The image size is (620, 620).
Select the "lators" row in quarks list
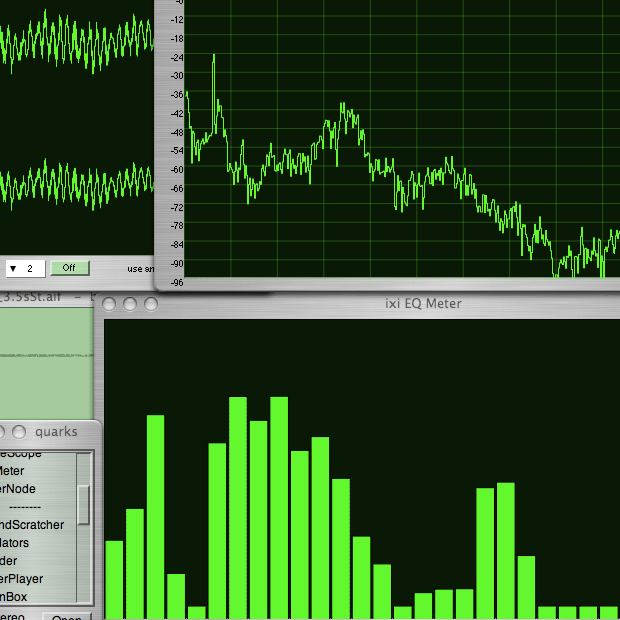[38, 542]
